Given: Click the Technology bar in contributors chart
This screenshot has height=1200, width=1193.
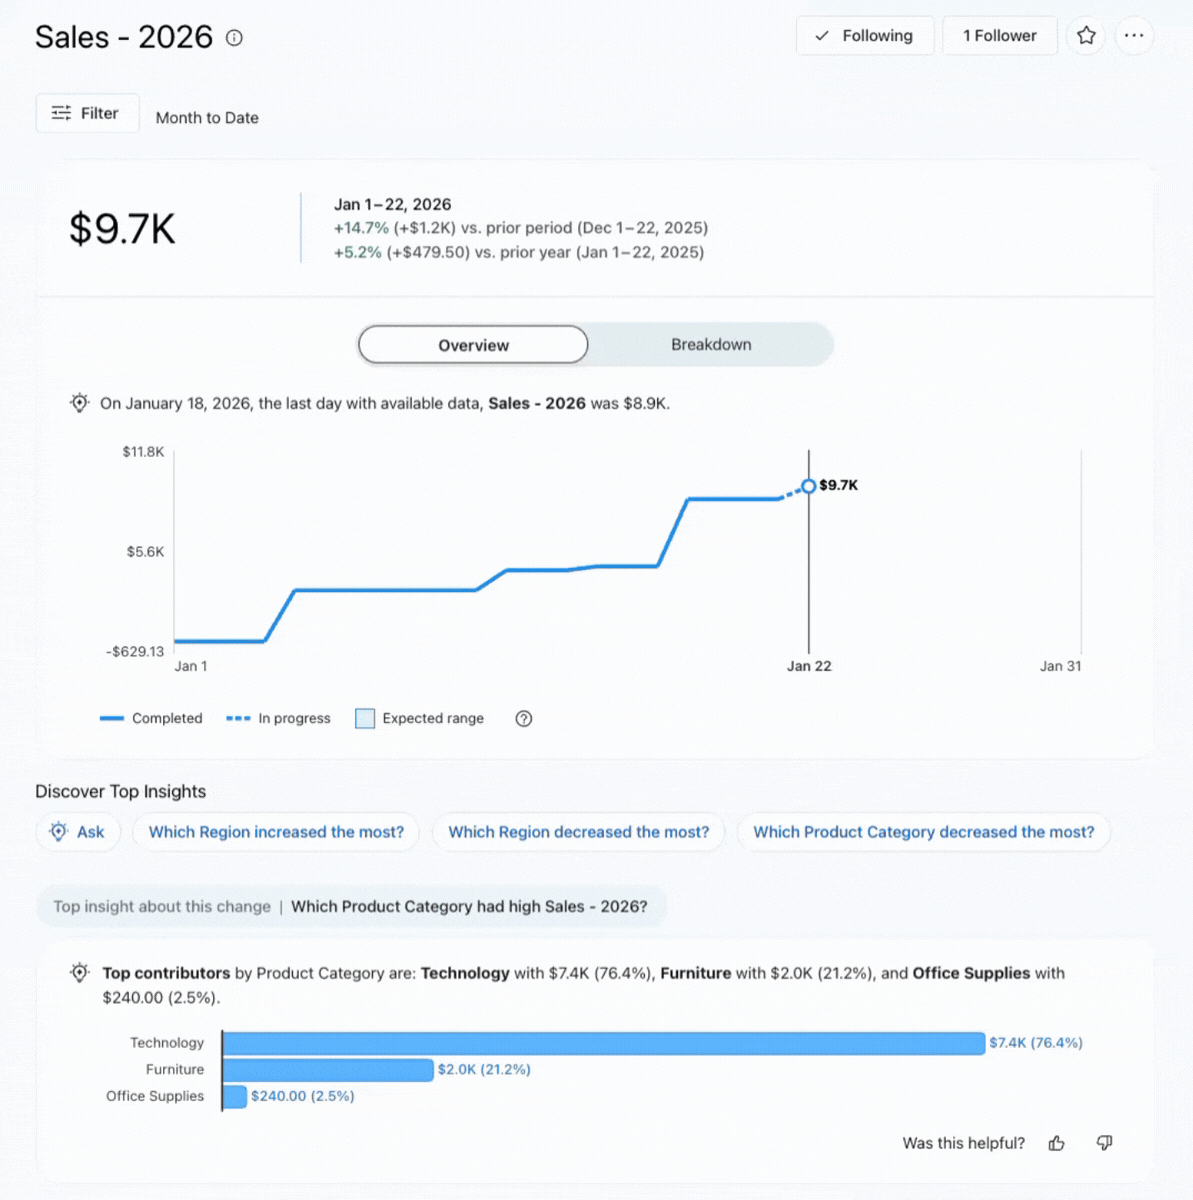Looking at the screenshot, I should 603,1043.
